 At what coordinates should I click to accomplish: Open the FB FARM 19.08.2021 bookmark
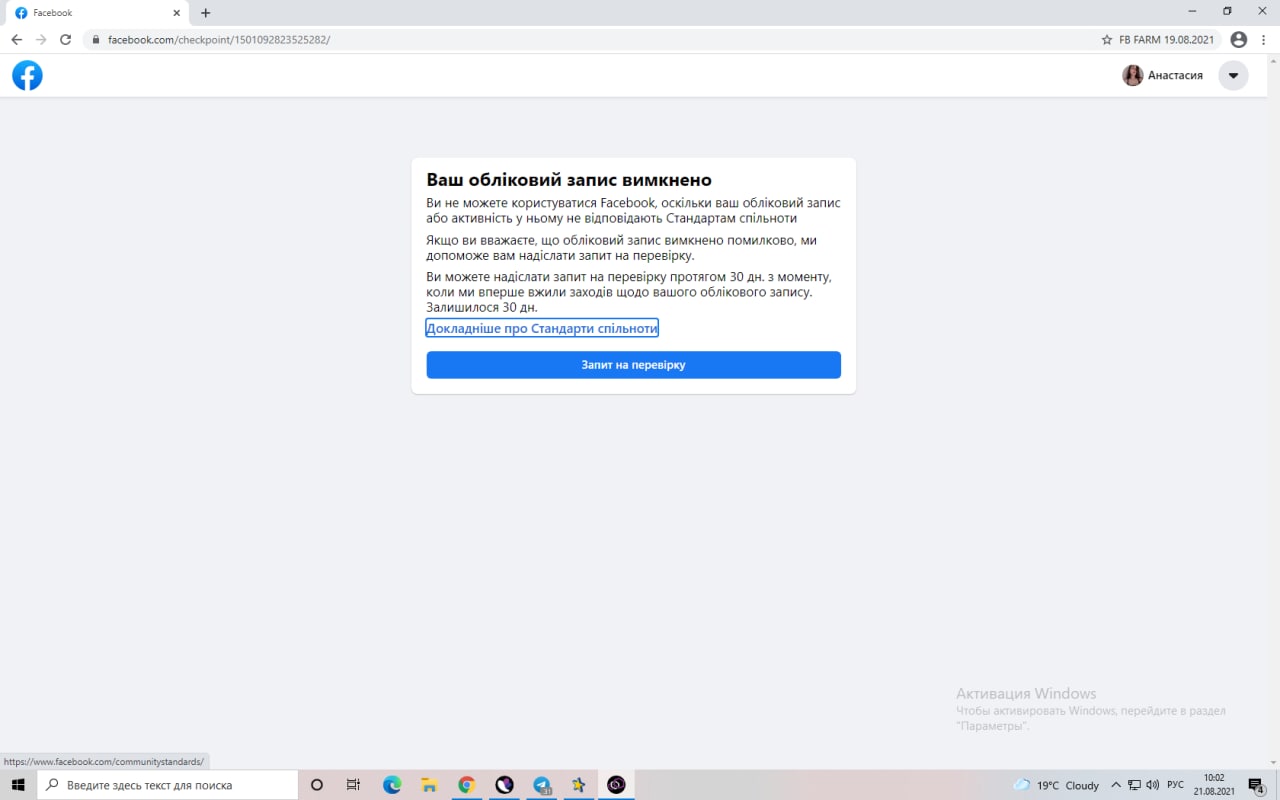[1166, 40]
